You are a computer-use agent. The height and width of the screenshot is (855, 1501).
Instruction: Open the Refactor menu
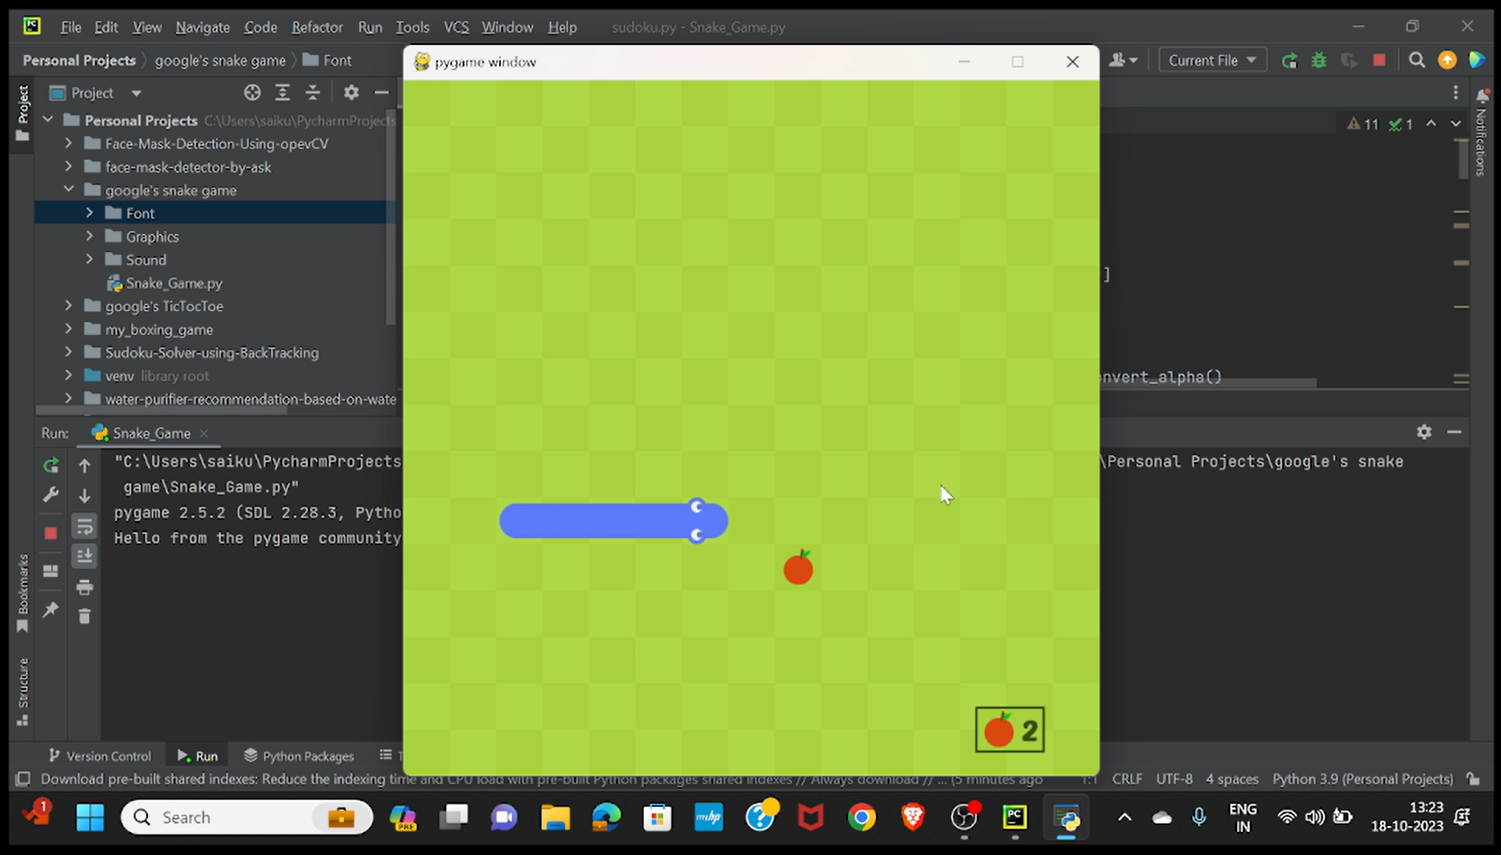317,27
